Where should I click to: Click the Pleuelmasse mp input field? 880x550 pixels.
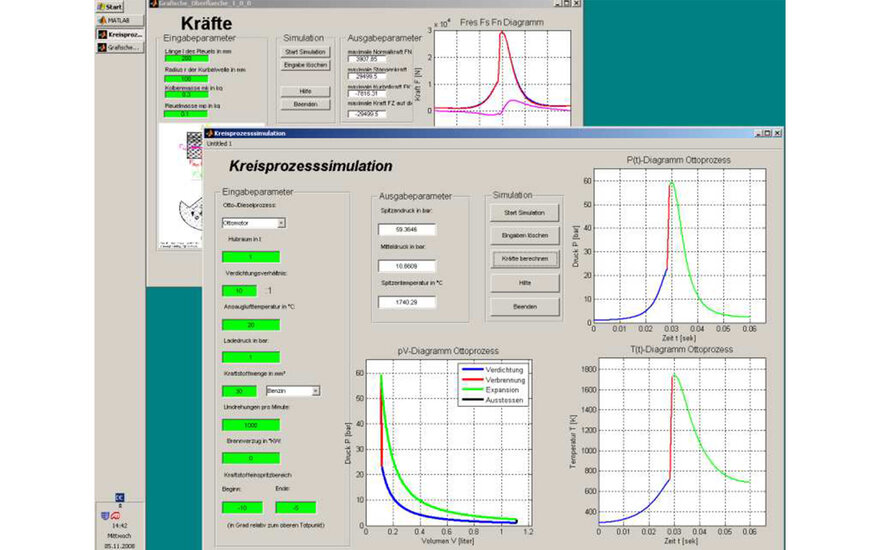[x=186, y=113]
